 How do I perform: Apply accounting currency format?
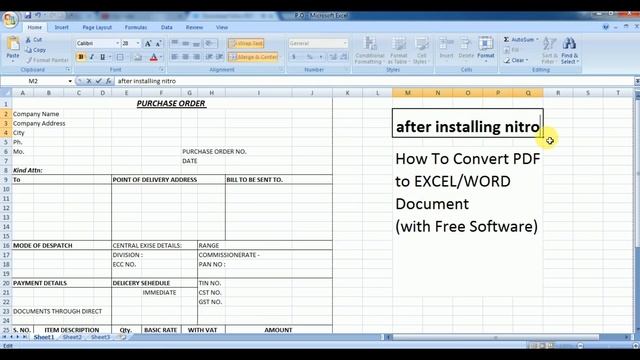(x=293, y=57)
